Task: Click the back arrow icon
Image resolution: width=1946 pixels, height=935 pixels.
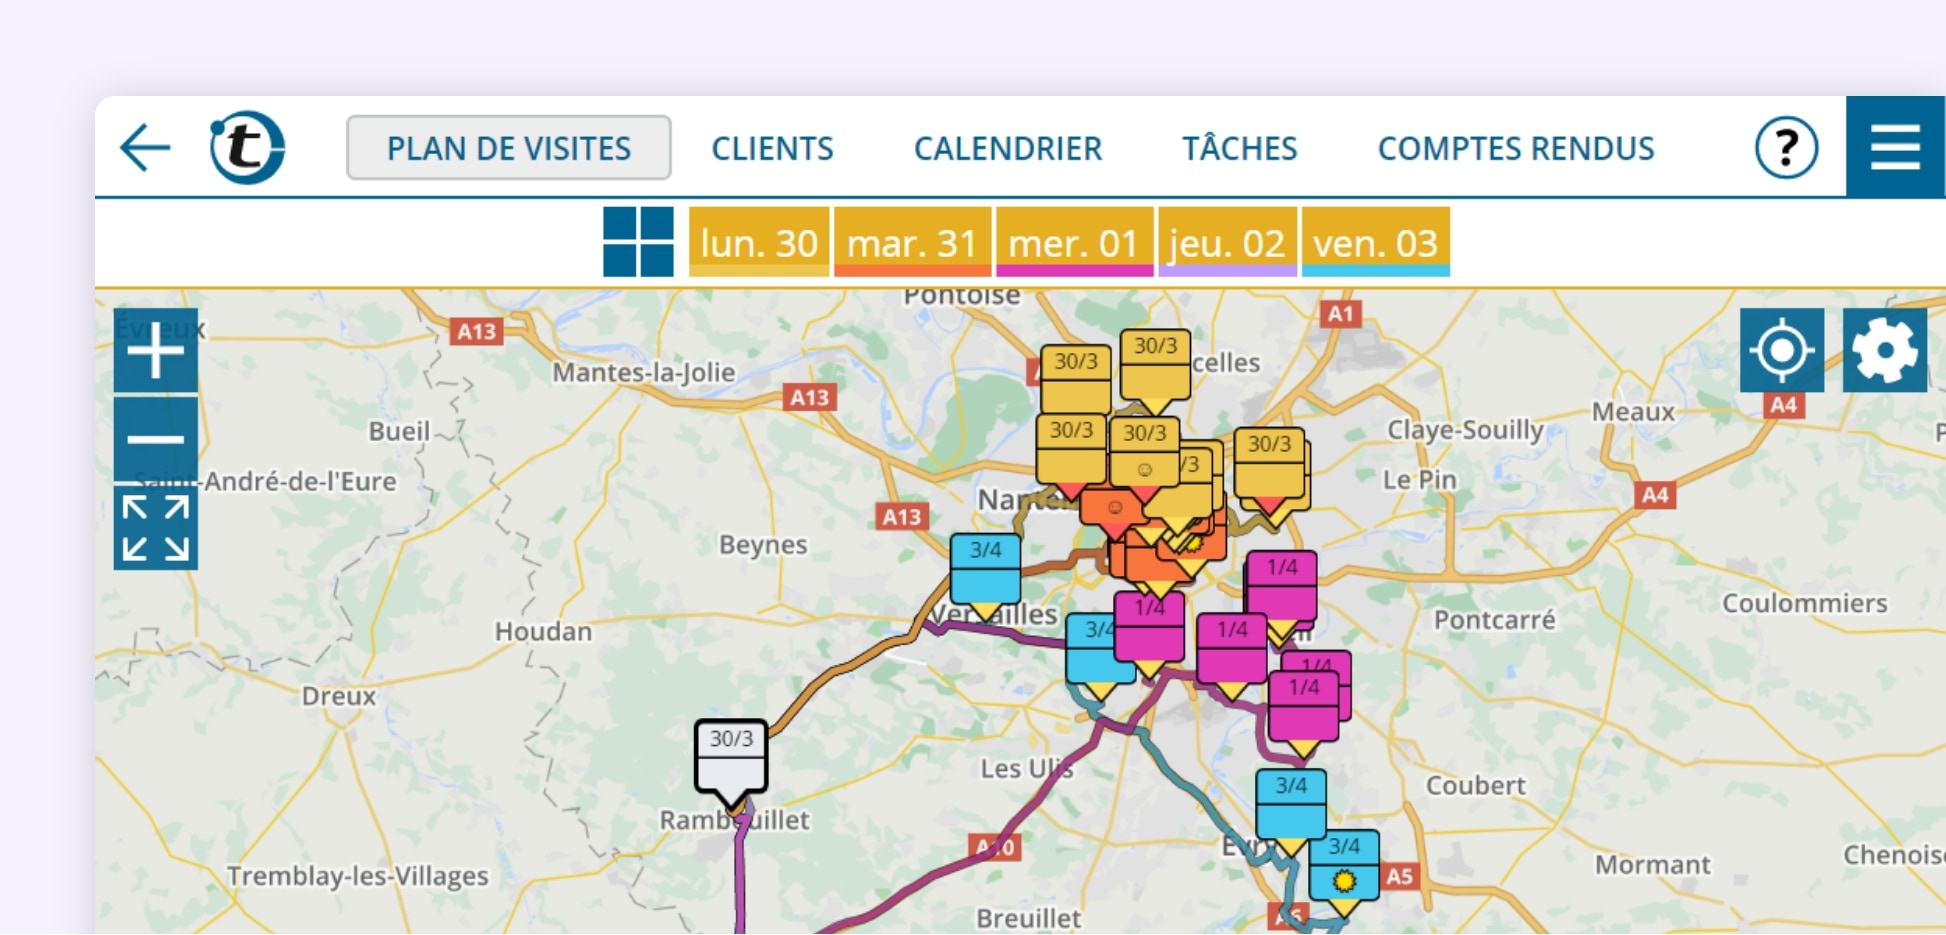Action: 145,148
